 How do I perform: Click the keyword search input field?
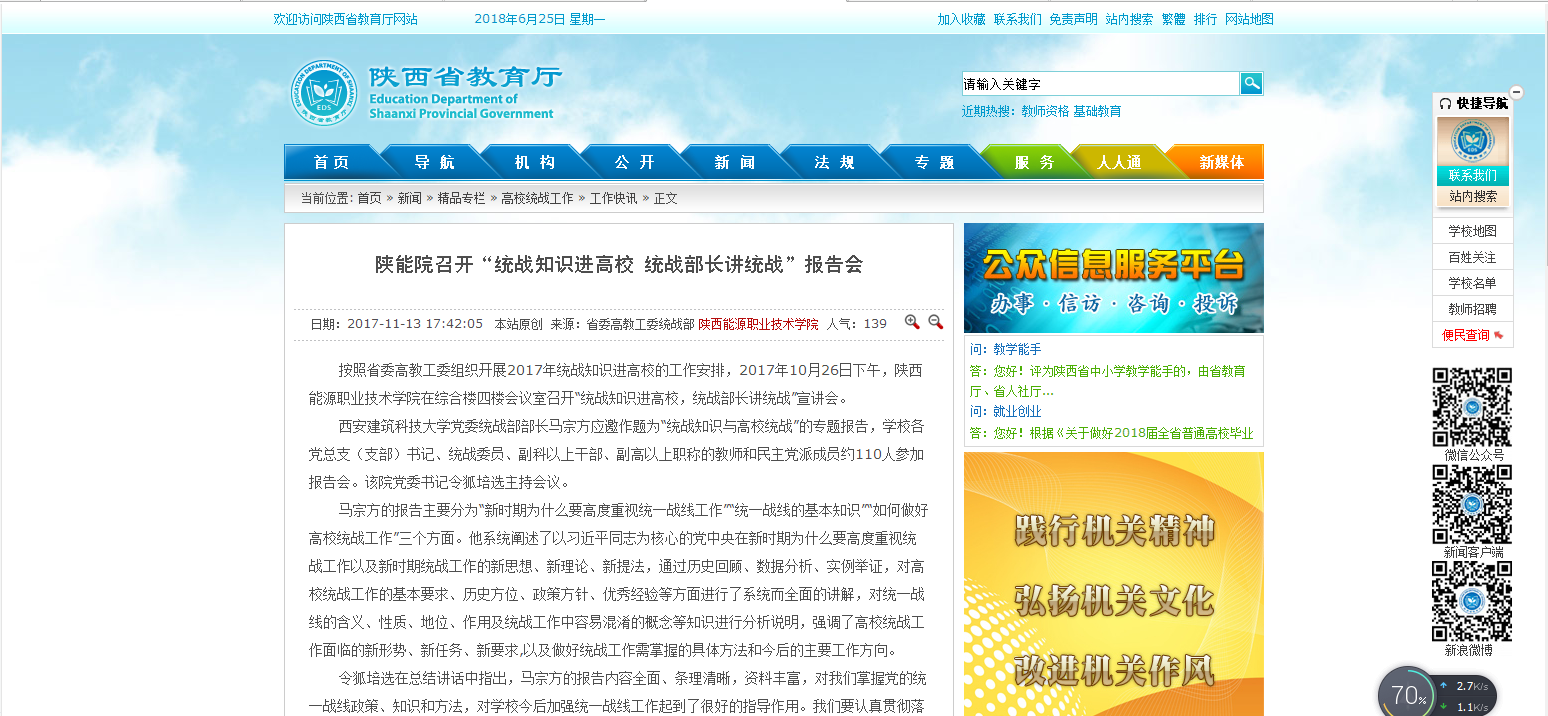coord(1100,84)
